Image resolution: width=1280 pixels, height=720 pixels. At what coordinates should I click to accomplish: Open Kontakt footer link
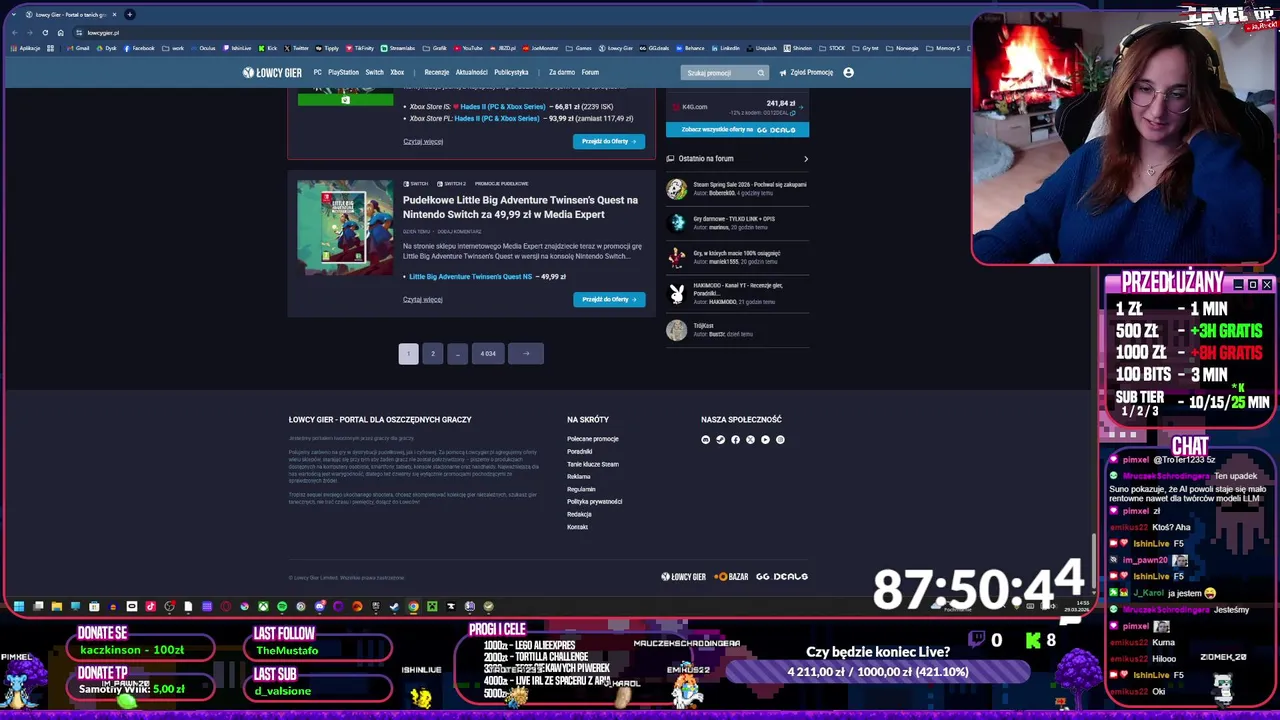[577, 527]
